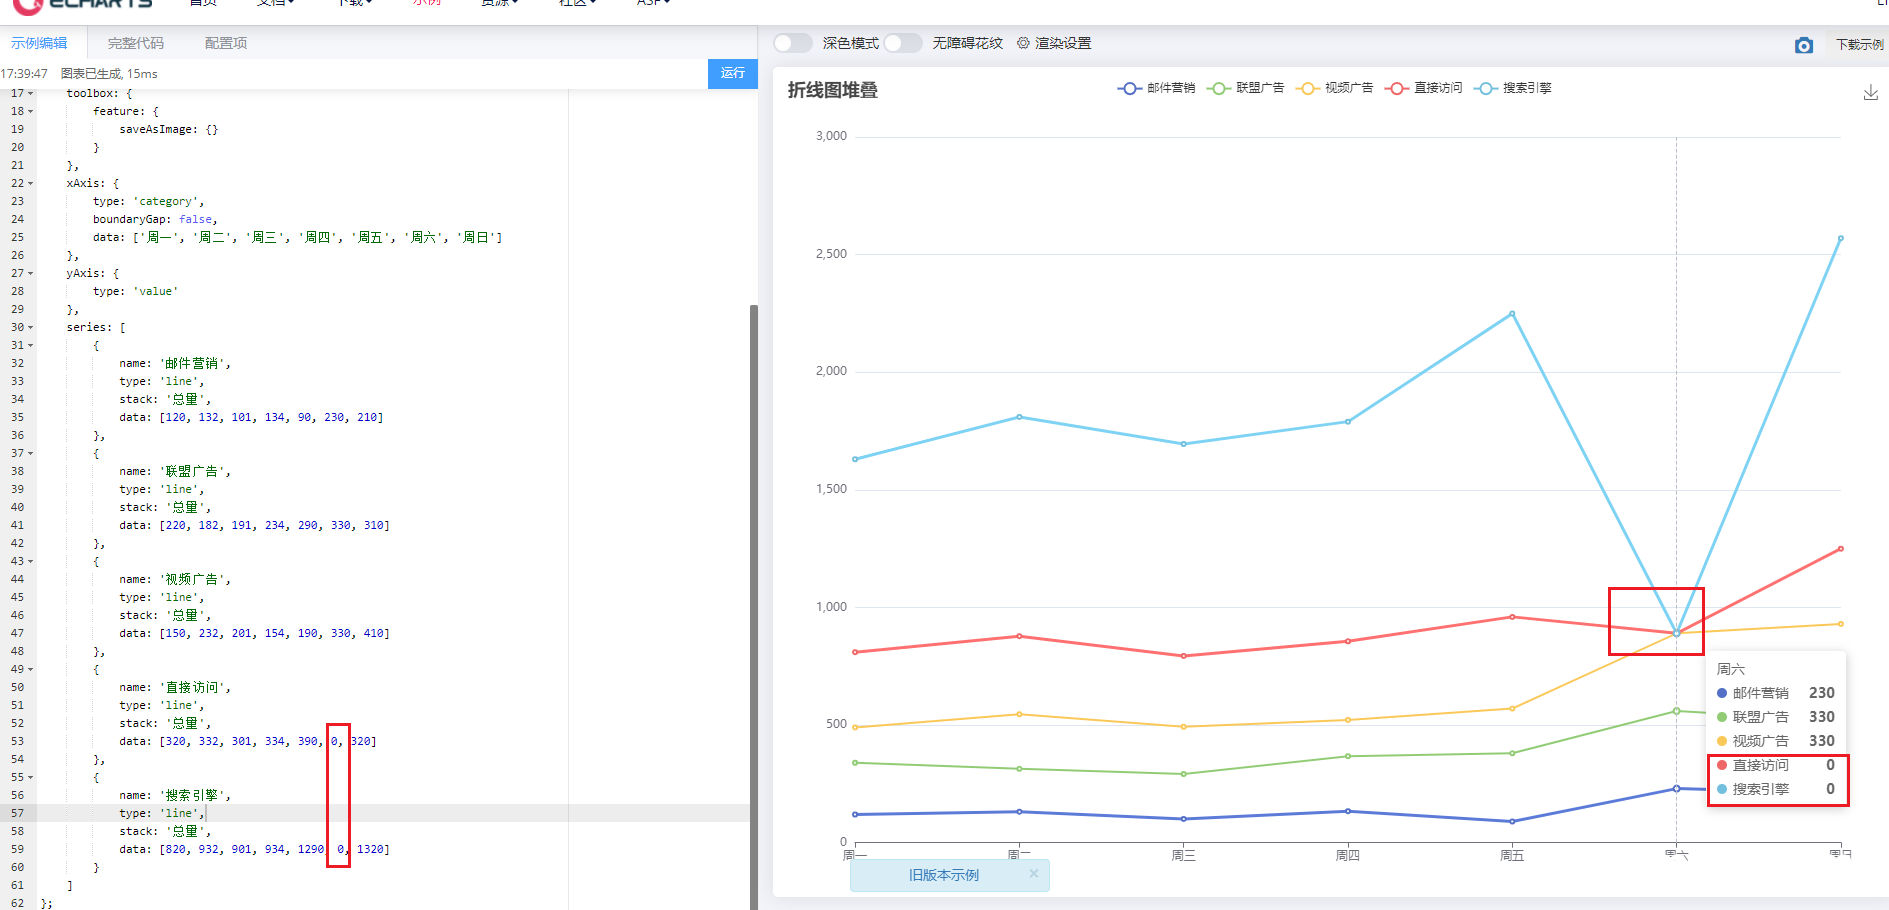The width and height of the screenshot is (1889, 910).
Task: Click the 搜索引擎 data point at 周五
Action: pyautogui.click(x=1512, y=314)
